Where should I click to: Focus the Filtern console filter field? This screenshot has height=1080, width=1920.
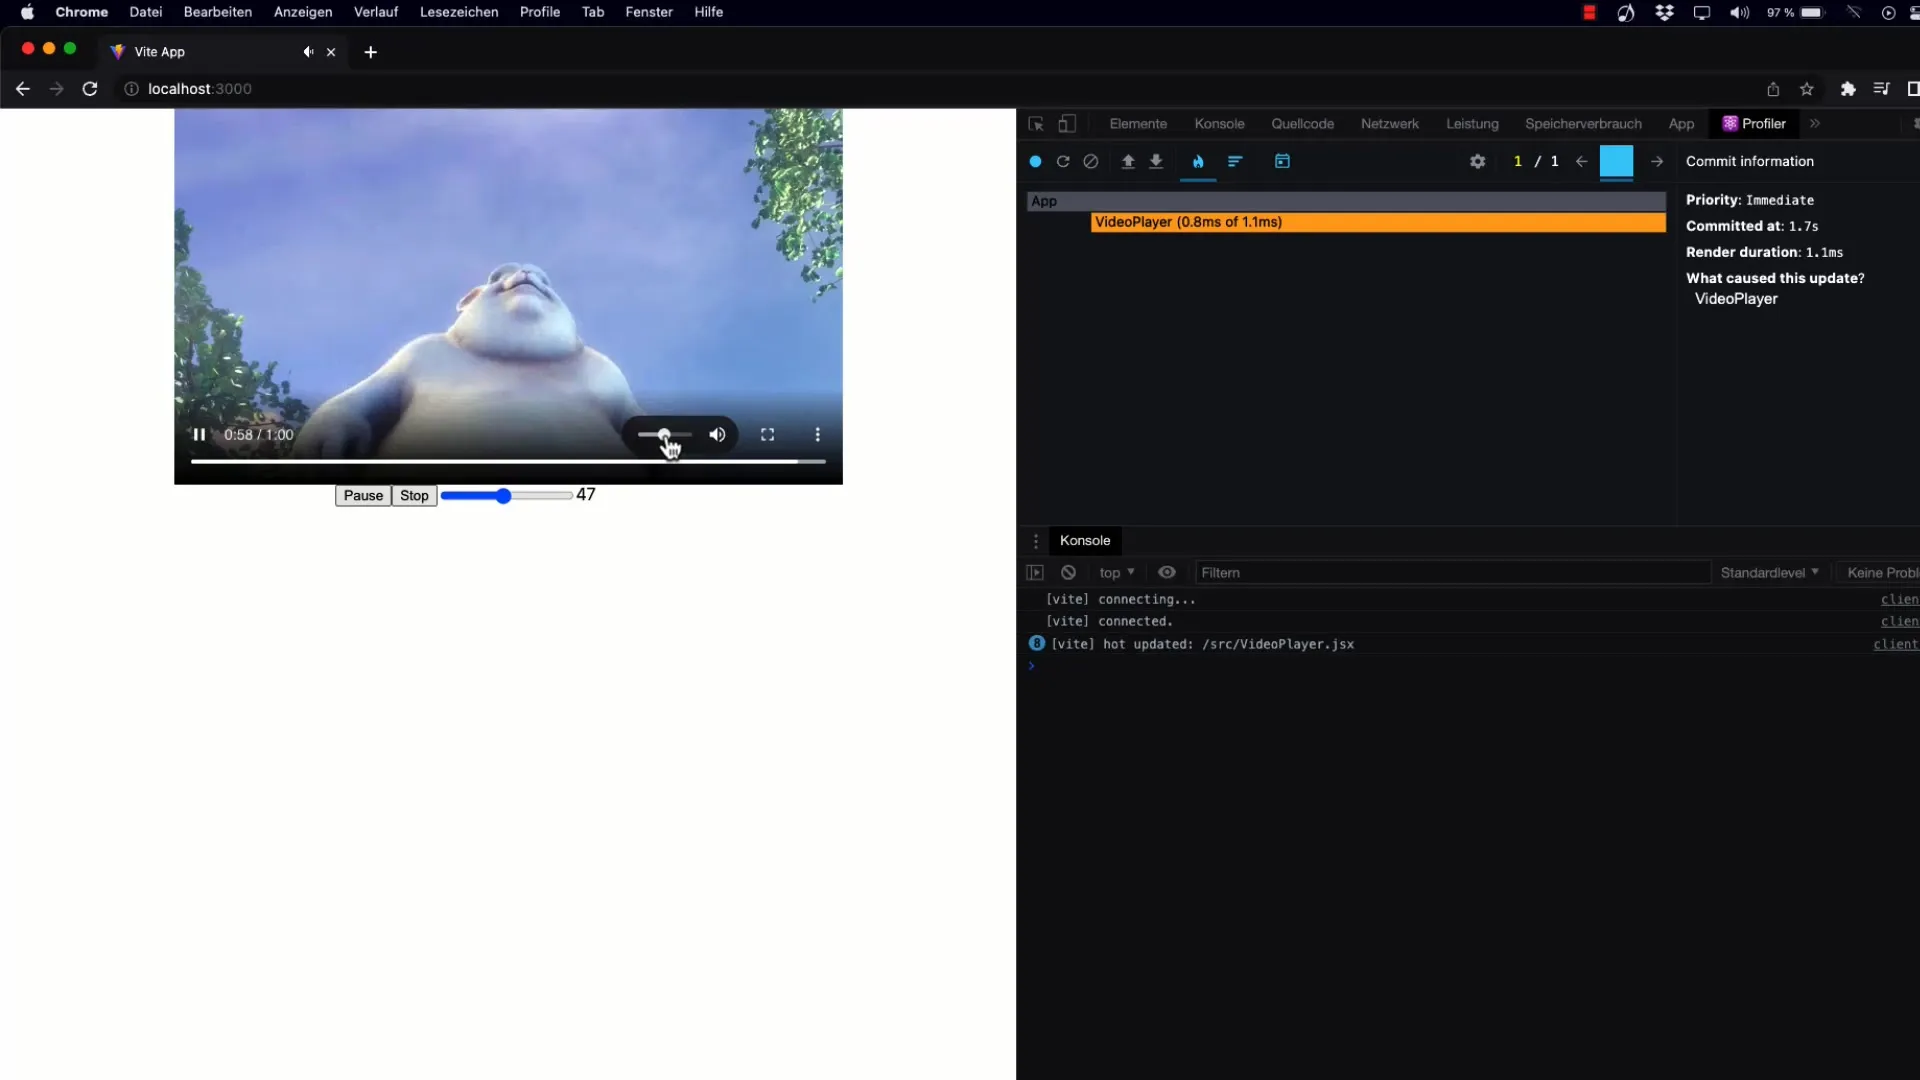point(1453,573)
